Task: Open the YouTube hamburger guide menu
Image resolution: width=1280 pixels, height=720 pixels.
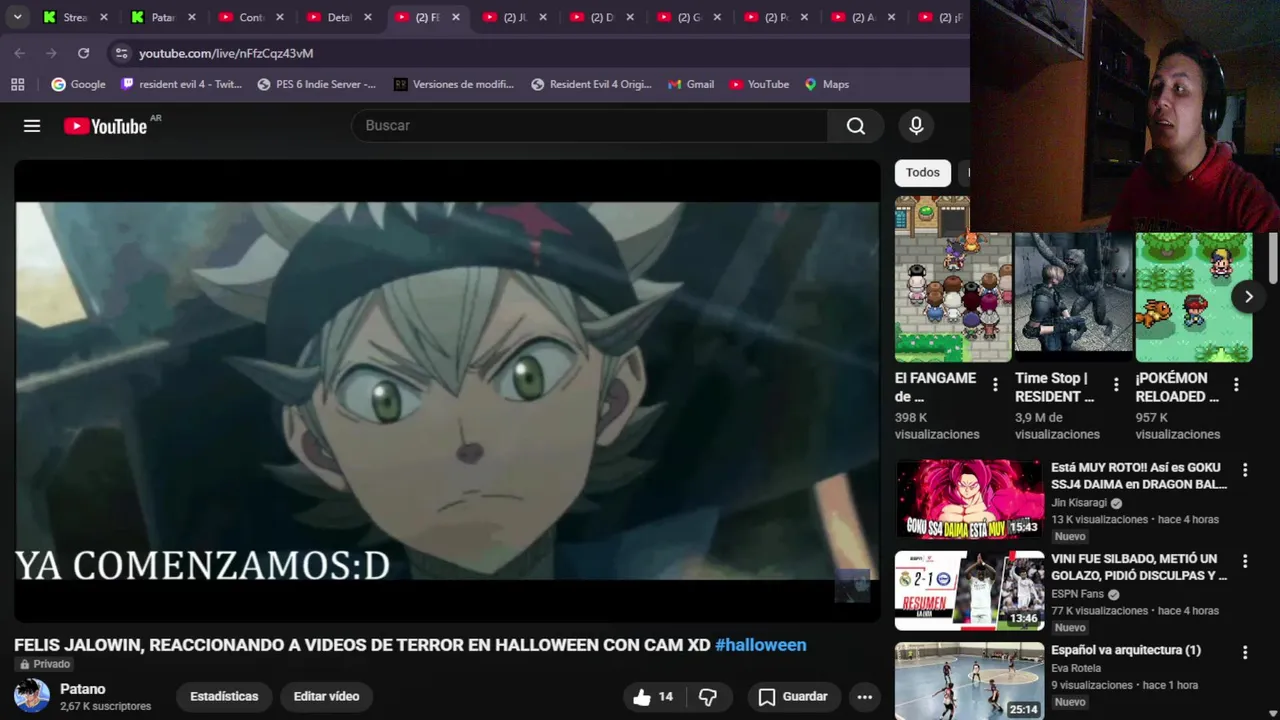Action: click(32, 126)
